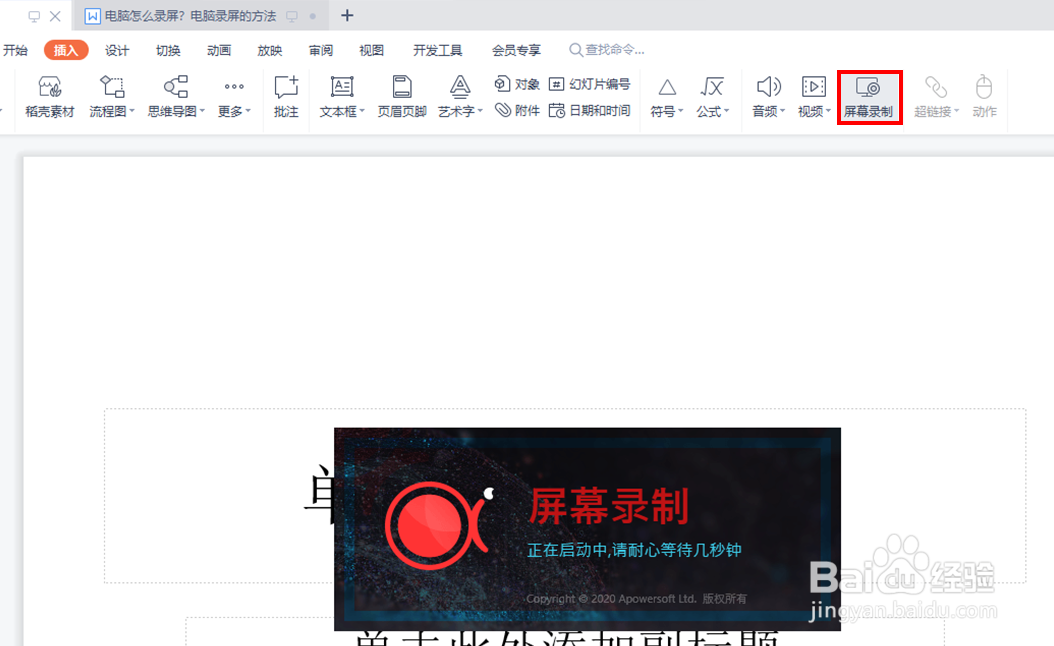Switch to the 开始 ribbon tab

click(x=15, y=50)
